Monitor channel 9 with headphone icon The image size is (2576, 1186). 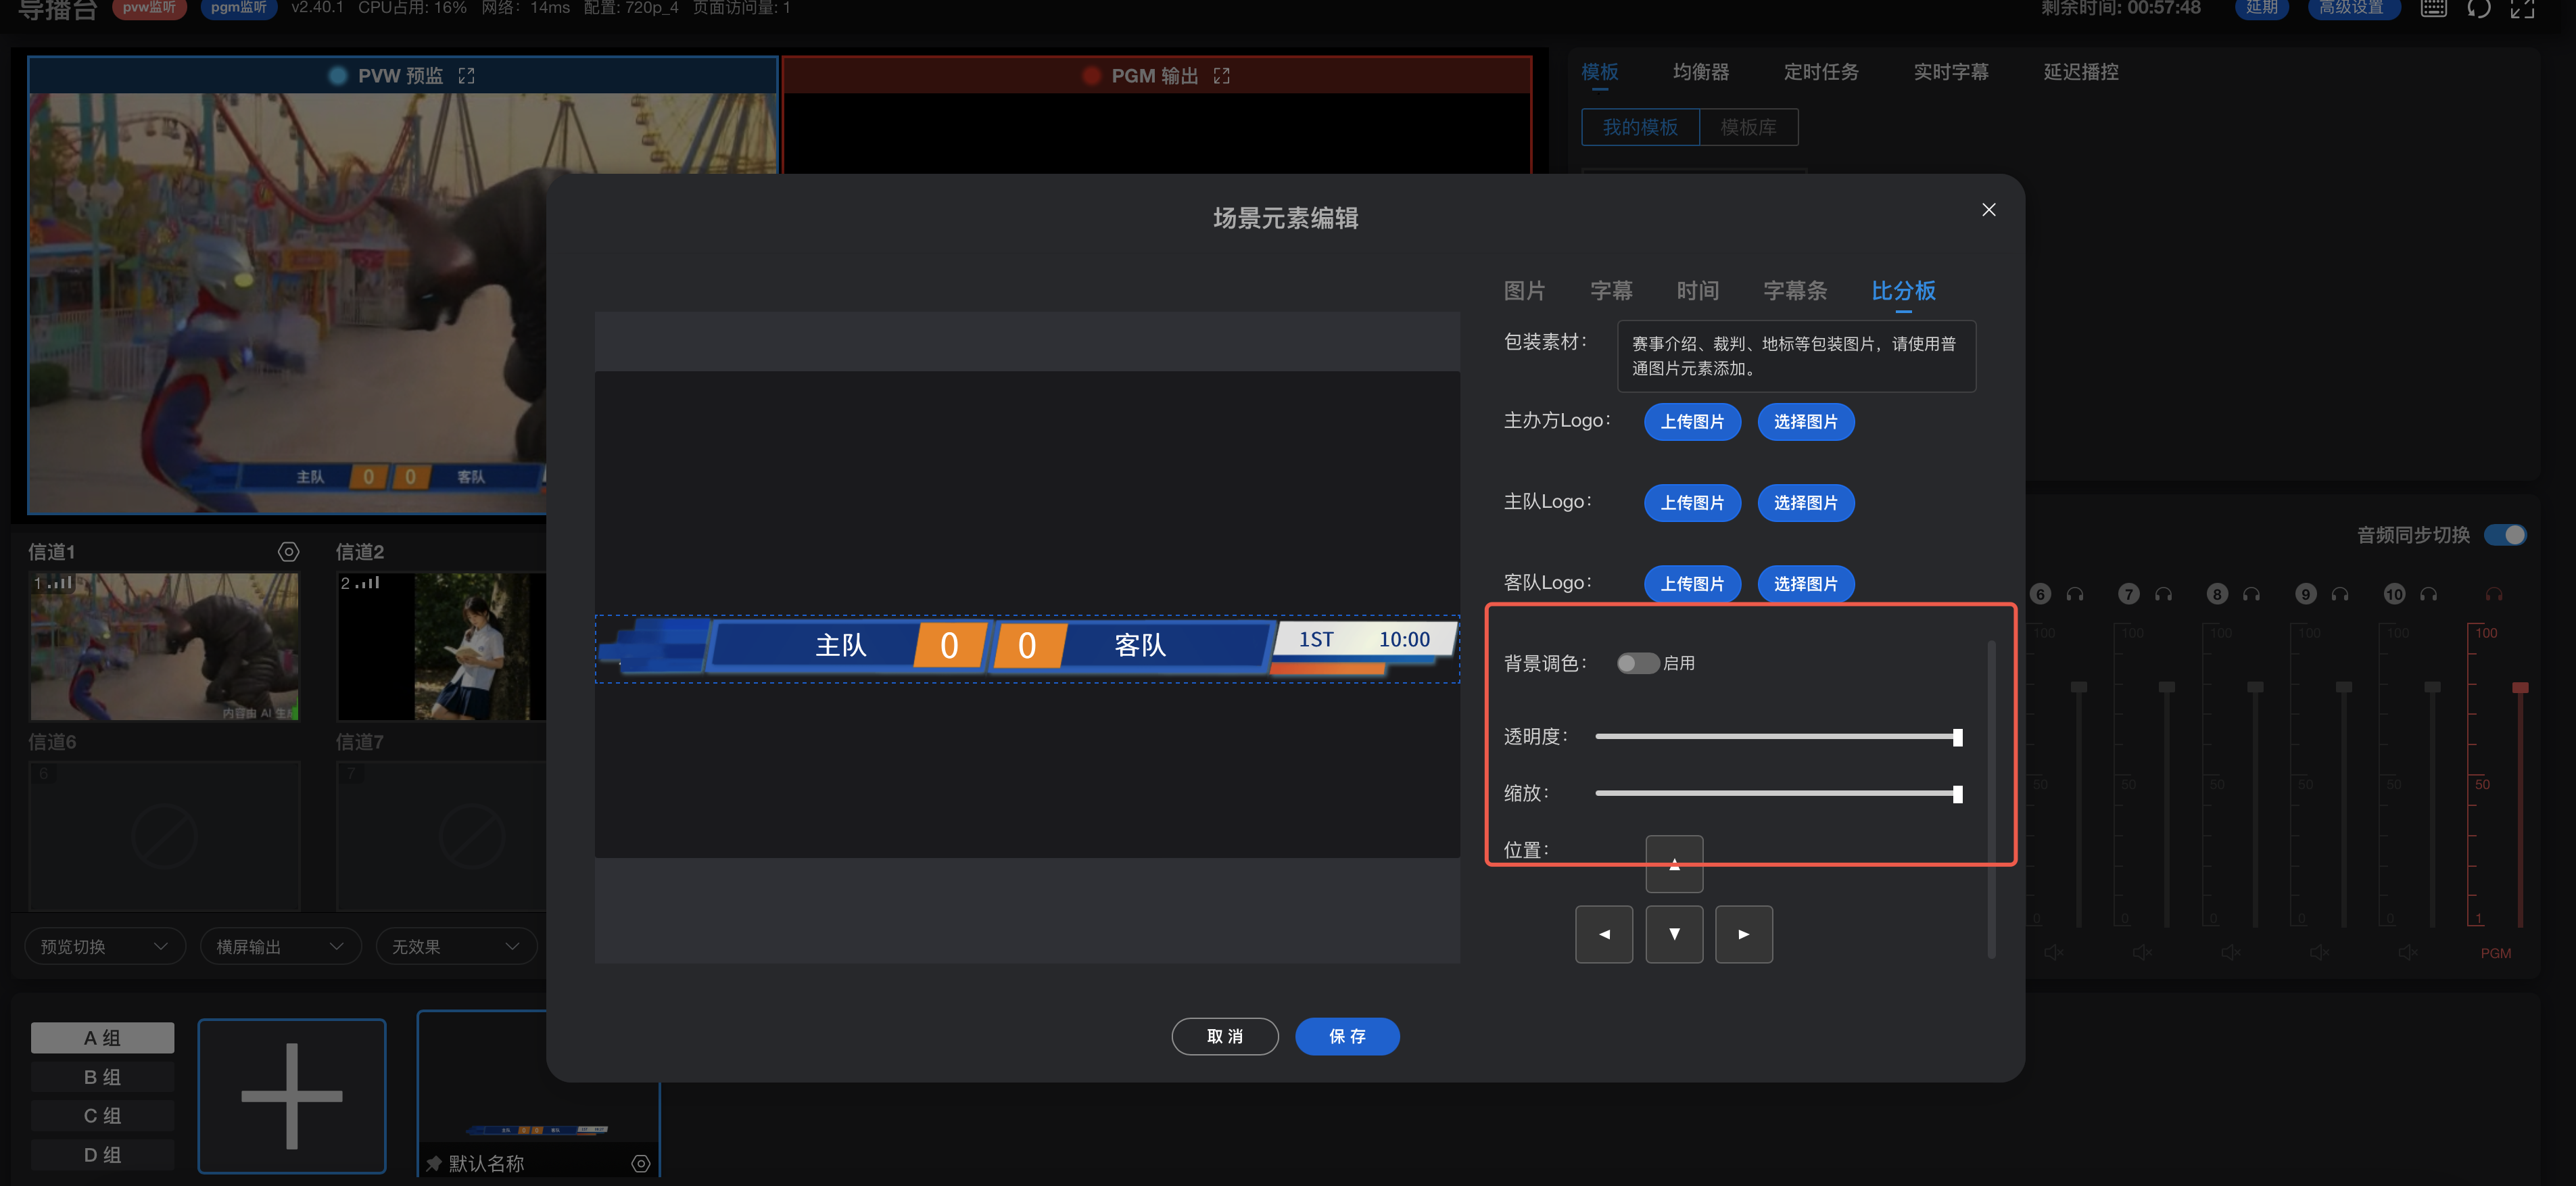(x=2340, y=594)
